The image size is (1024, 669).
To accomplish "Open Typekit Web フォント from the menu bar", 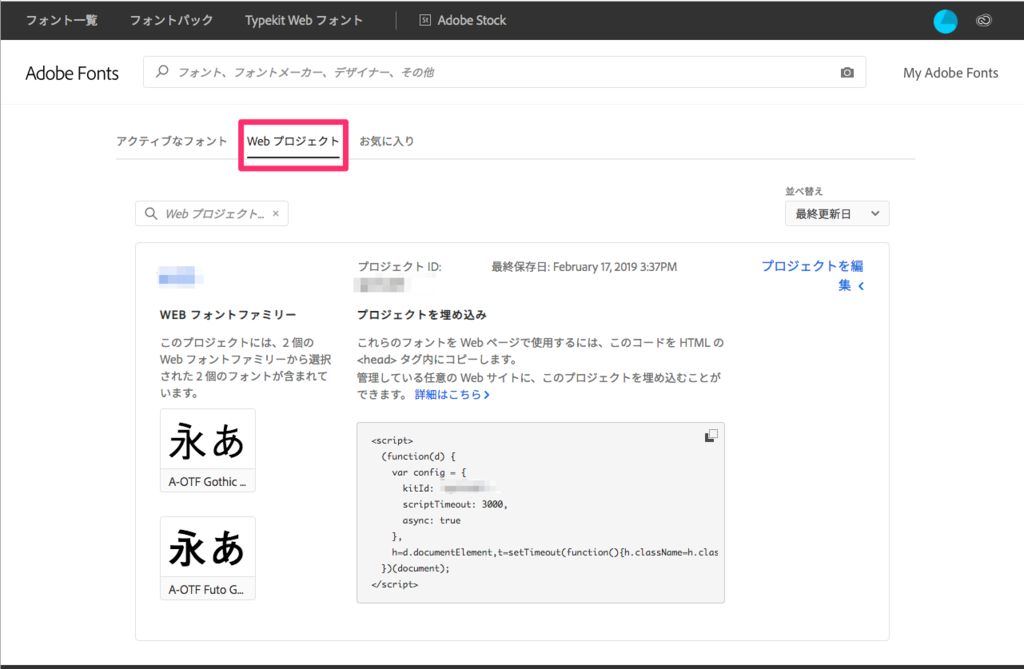I will [304, 20].
